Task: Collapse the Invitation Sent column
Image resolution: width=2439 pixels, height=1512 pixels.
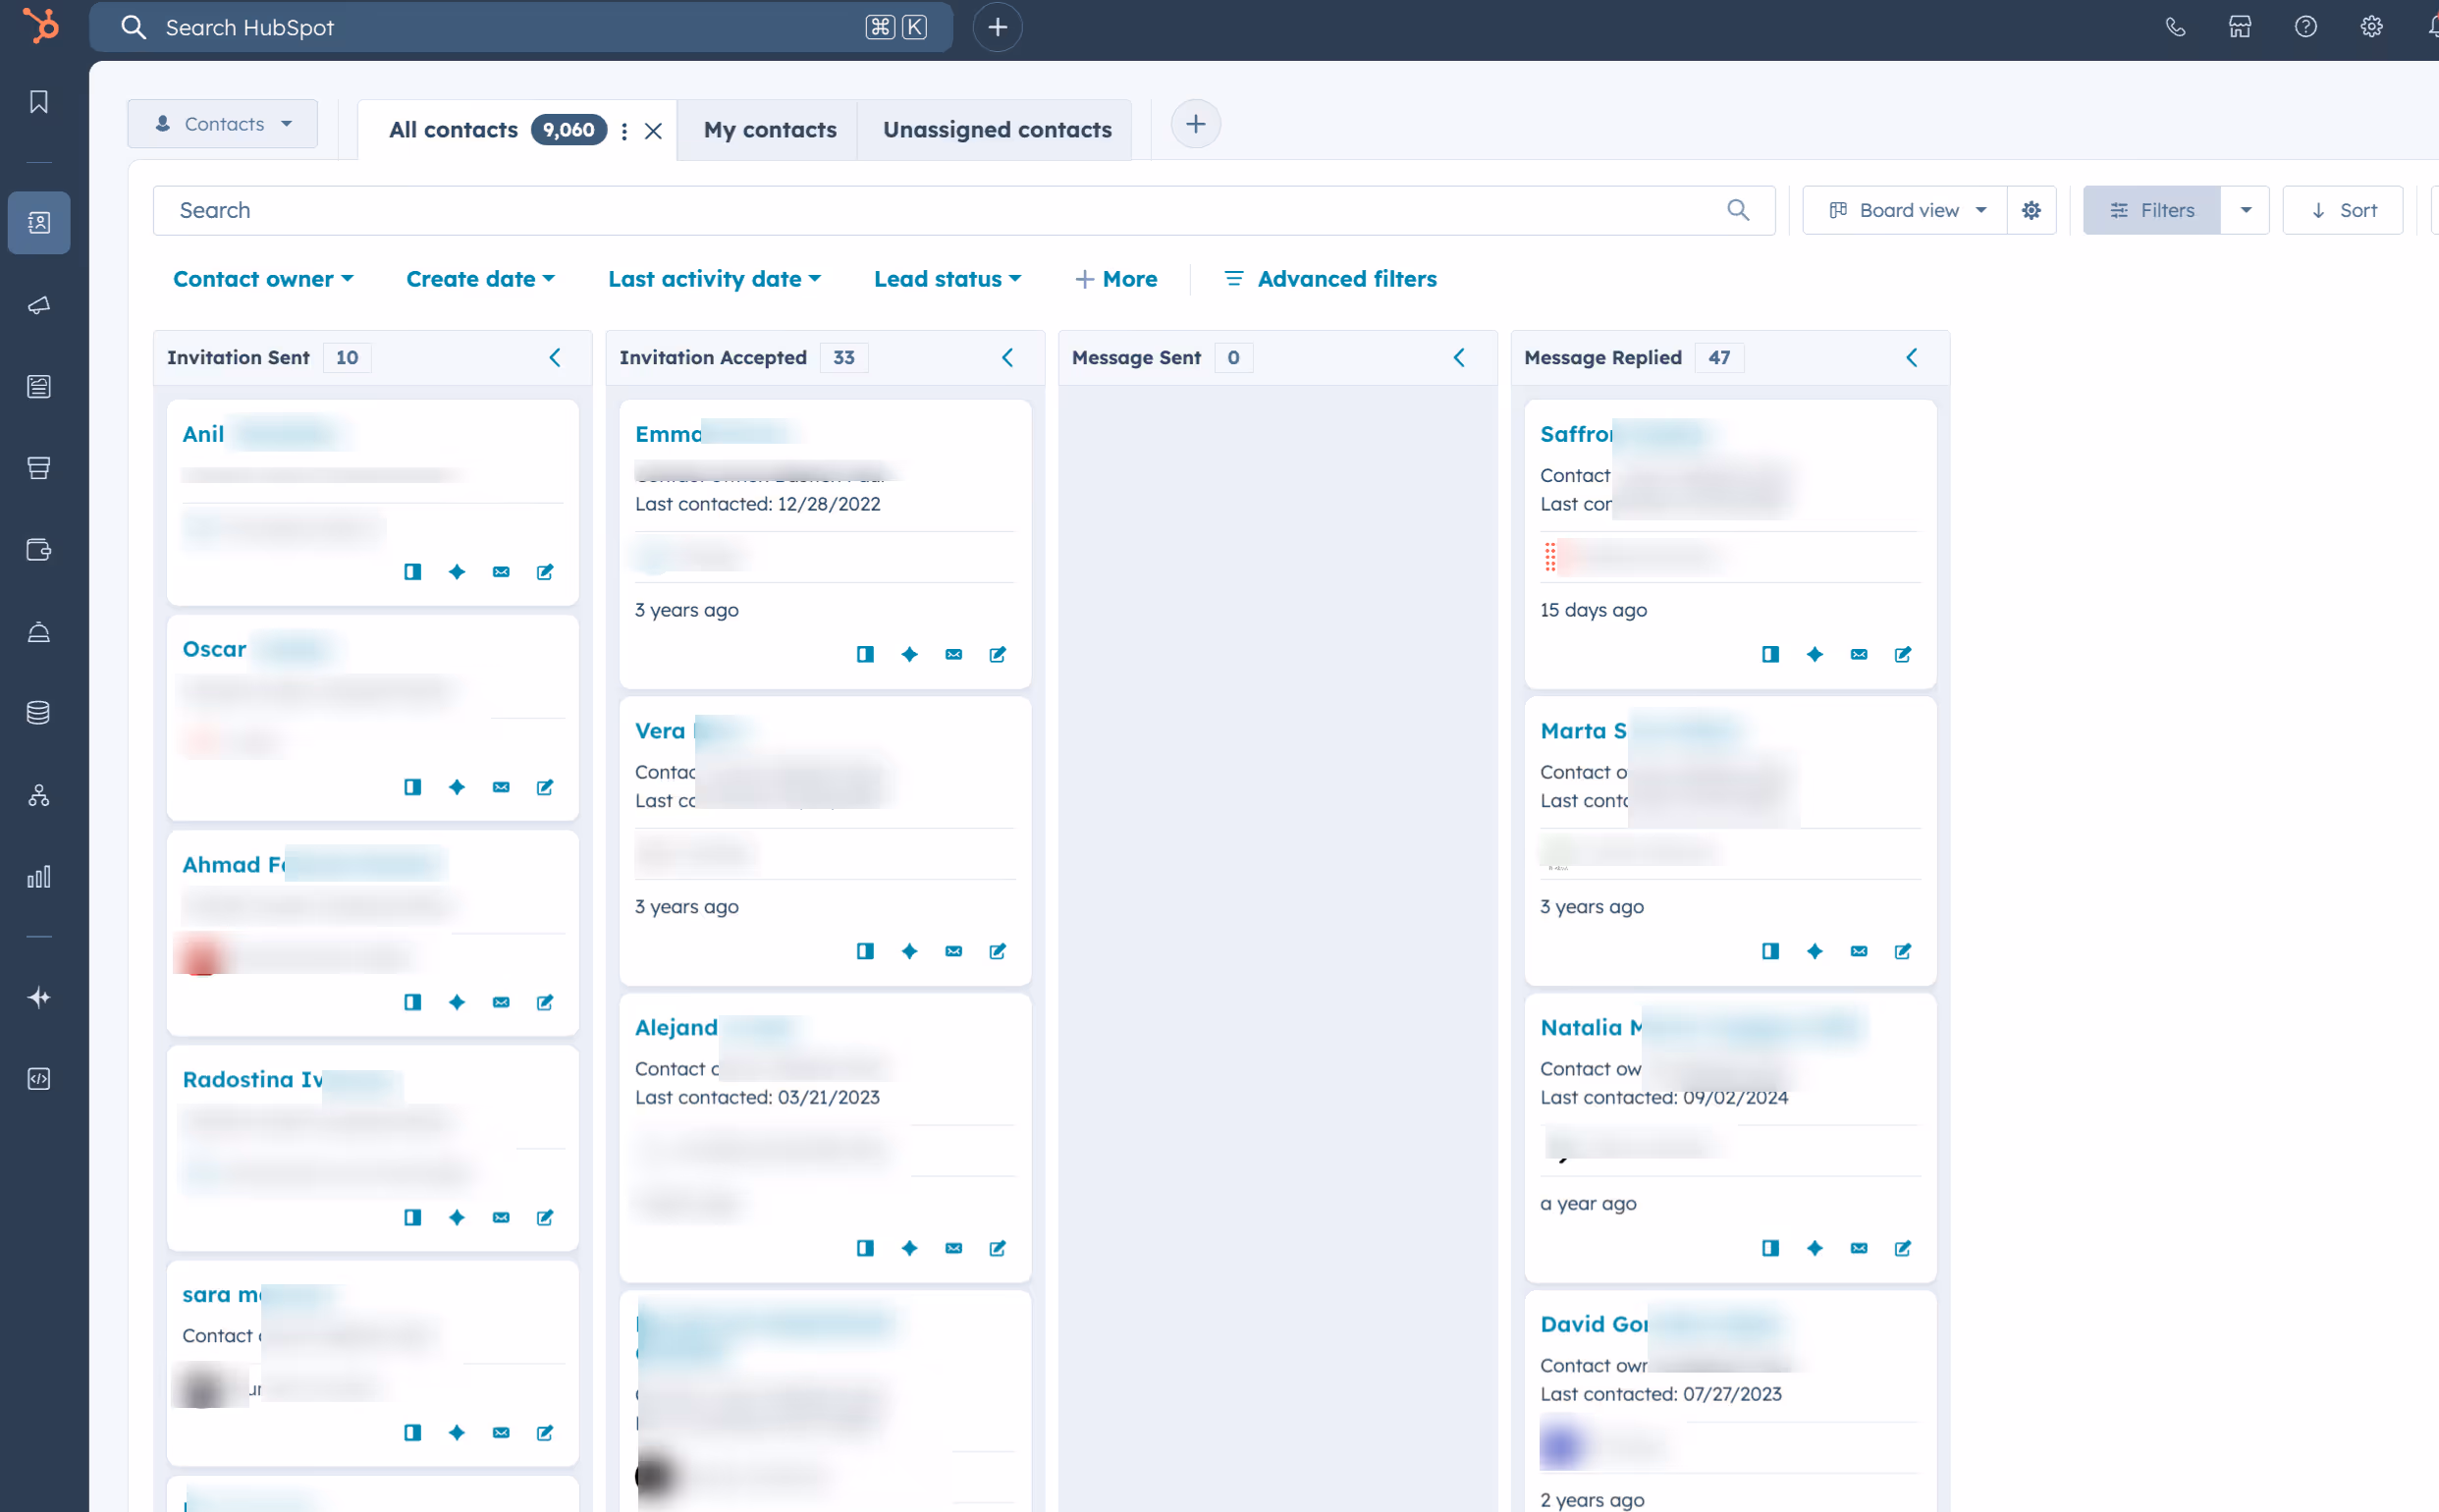Action: pos(555,358)
